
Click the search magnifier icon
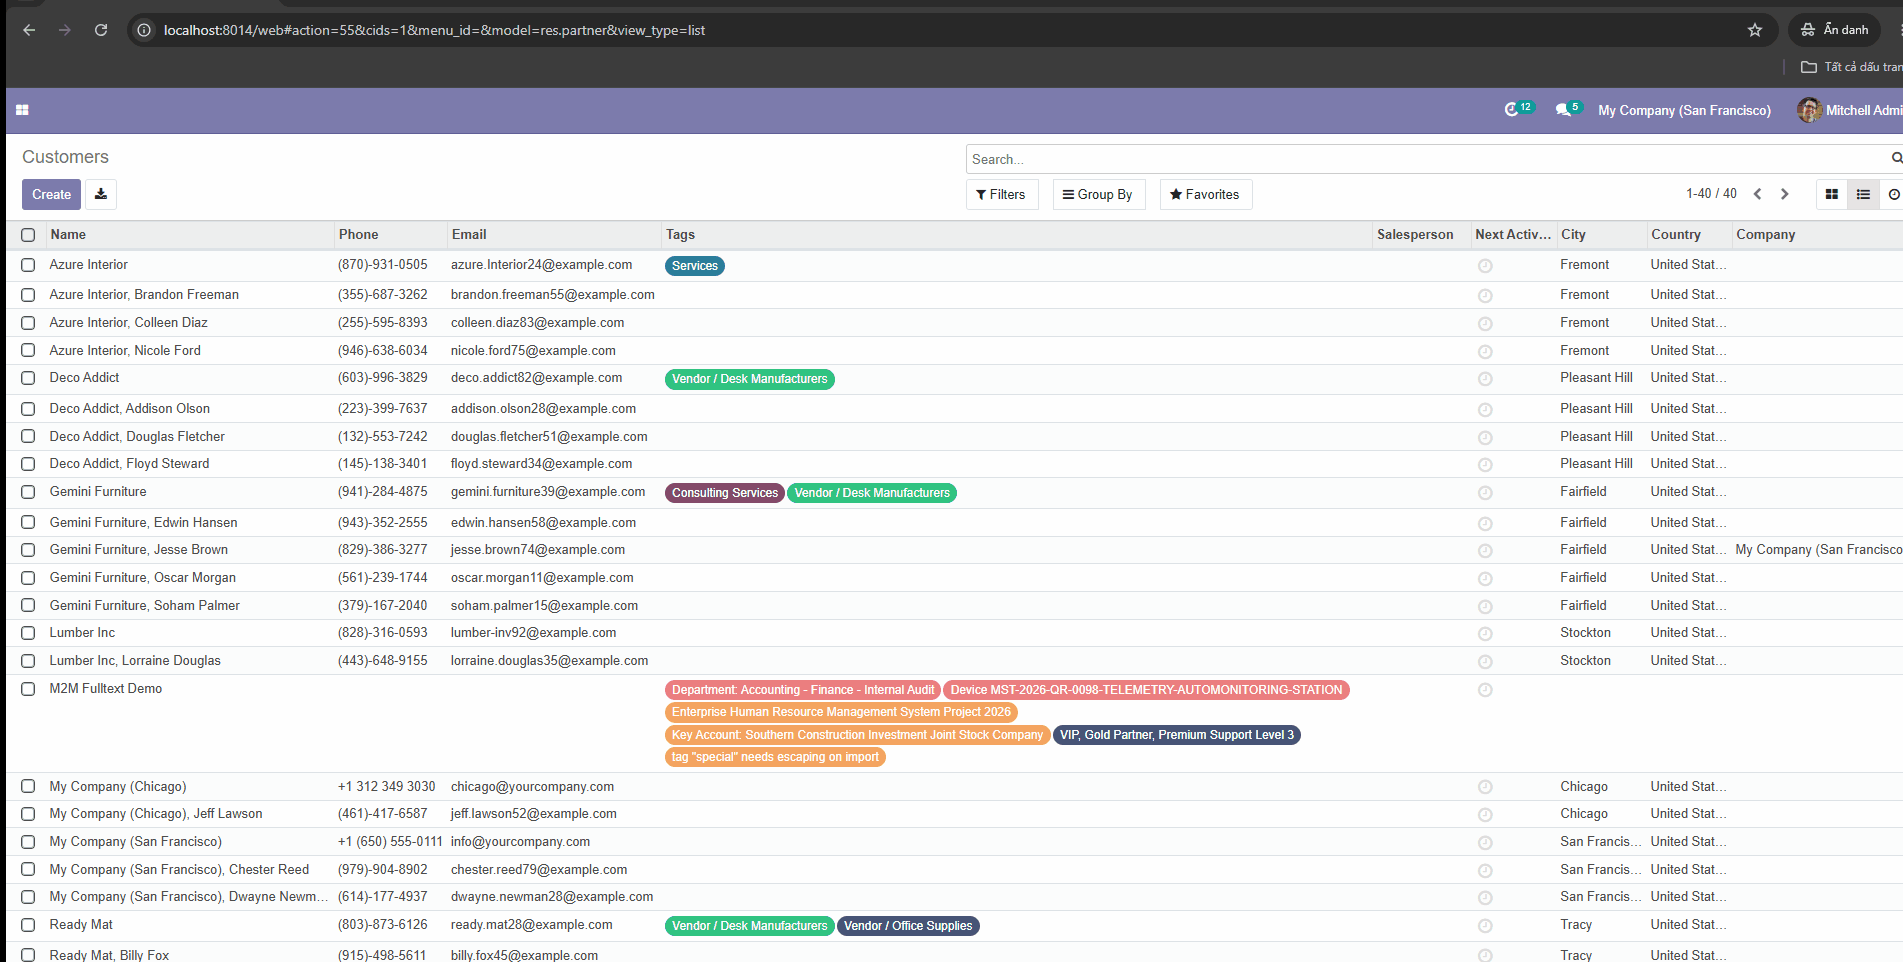point(1896,158)
